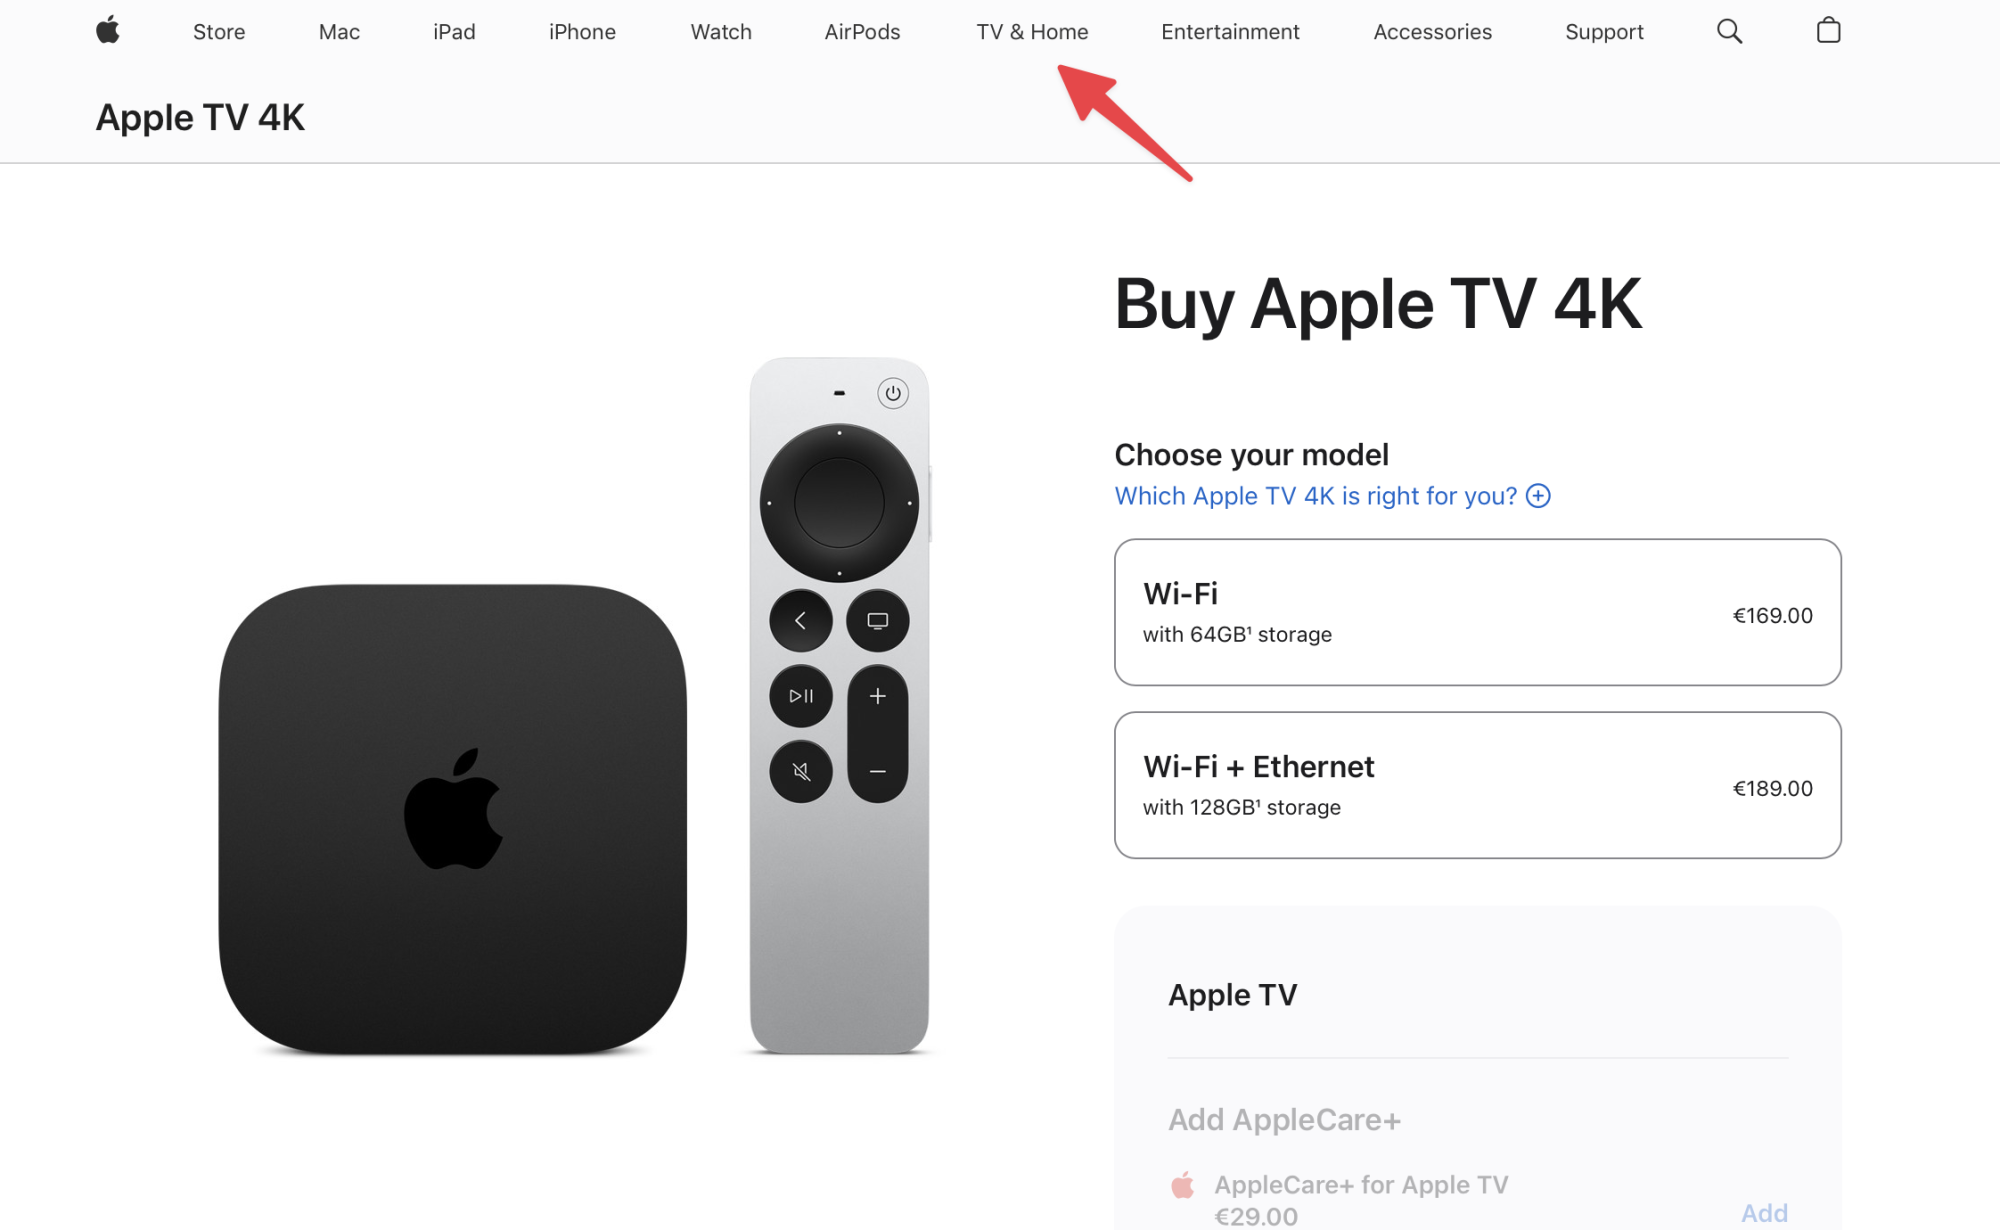The width and height of the screenshot is (2000, 1230).
Task: Add AppleCare+ for Apple TV
Action: [1764, 1213]
